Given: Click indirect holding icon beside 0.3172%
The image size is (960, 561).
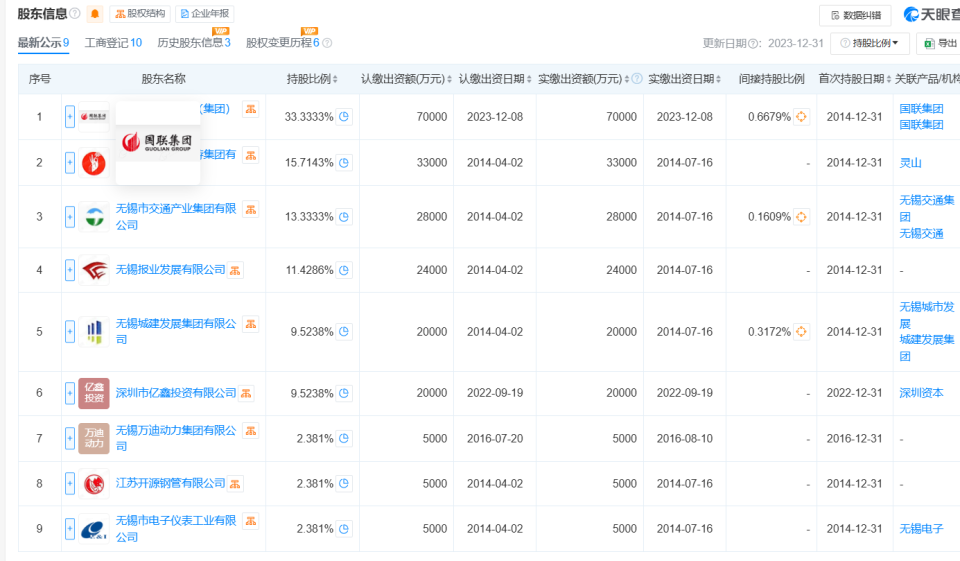Looking at the screenshot, I should (x=801, y=331).
